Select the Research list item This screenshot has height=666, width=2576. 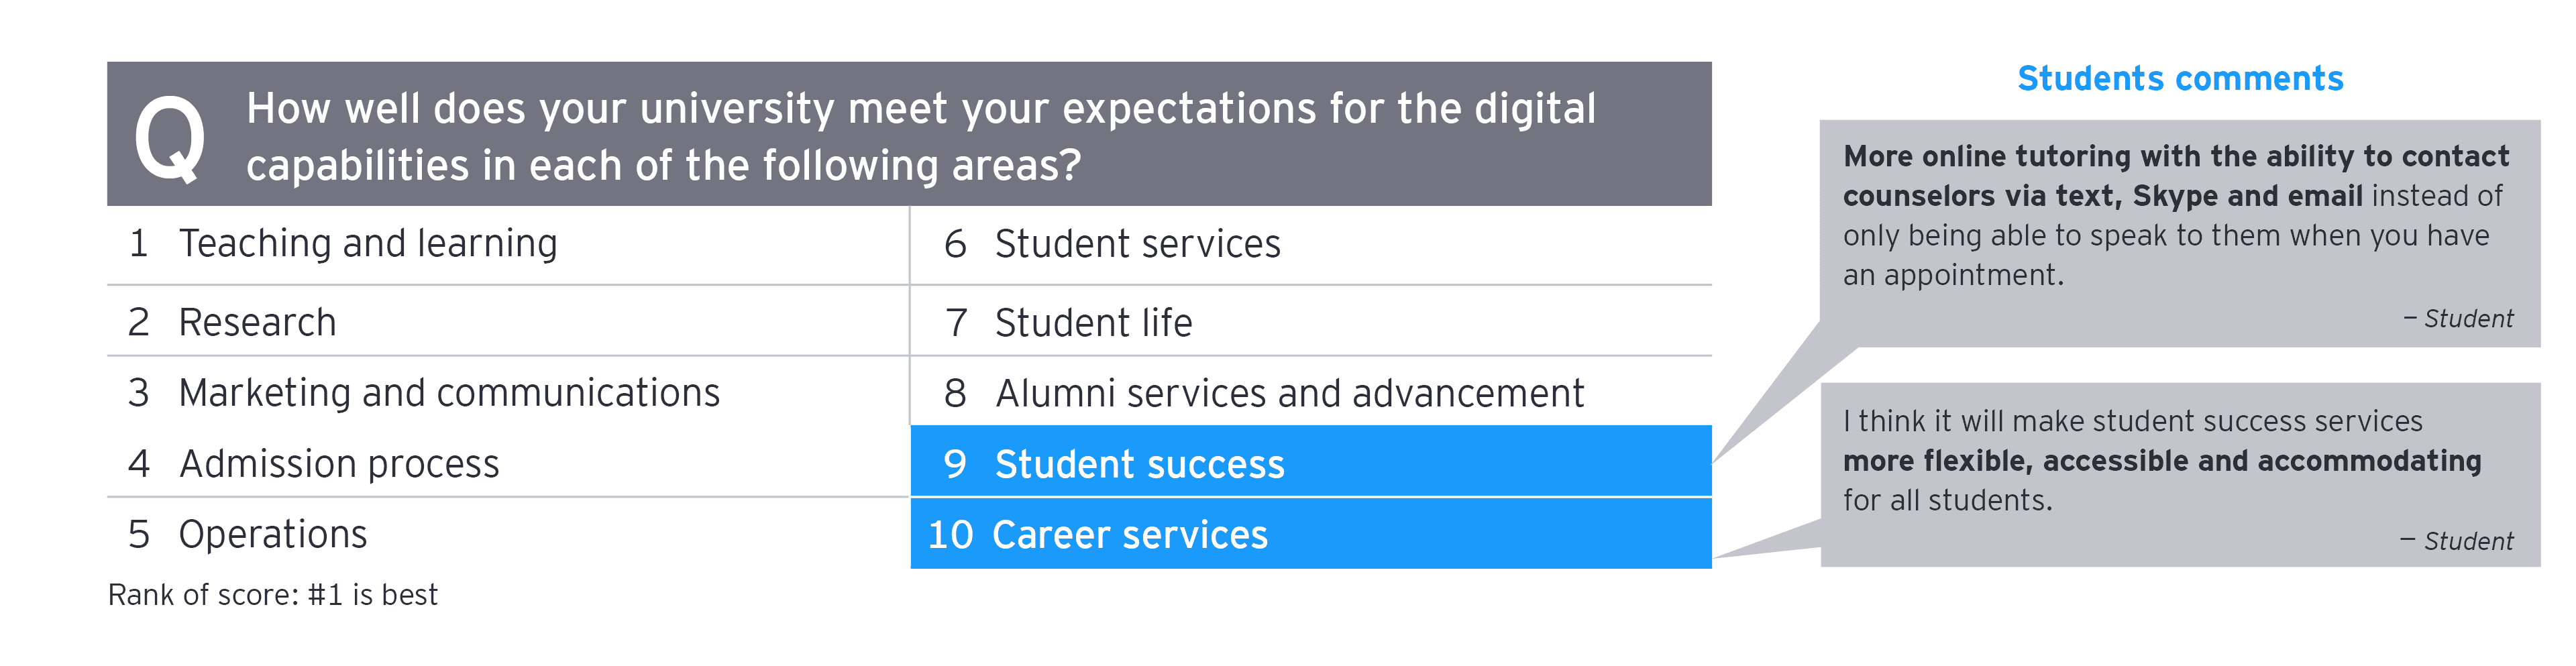click(257, 323)
